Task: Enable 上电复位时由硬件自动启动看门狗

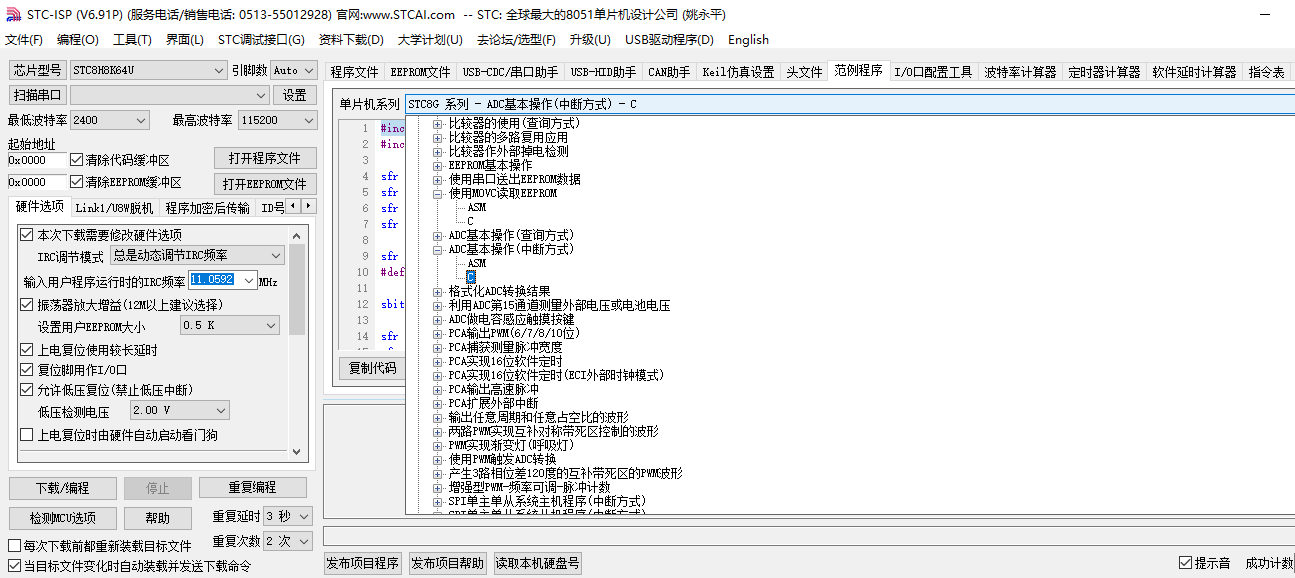Action: pyautogui.click(x=27, y=435)
